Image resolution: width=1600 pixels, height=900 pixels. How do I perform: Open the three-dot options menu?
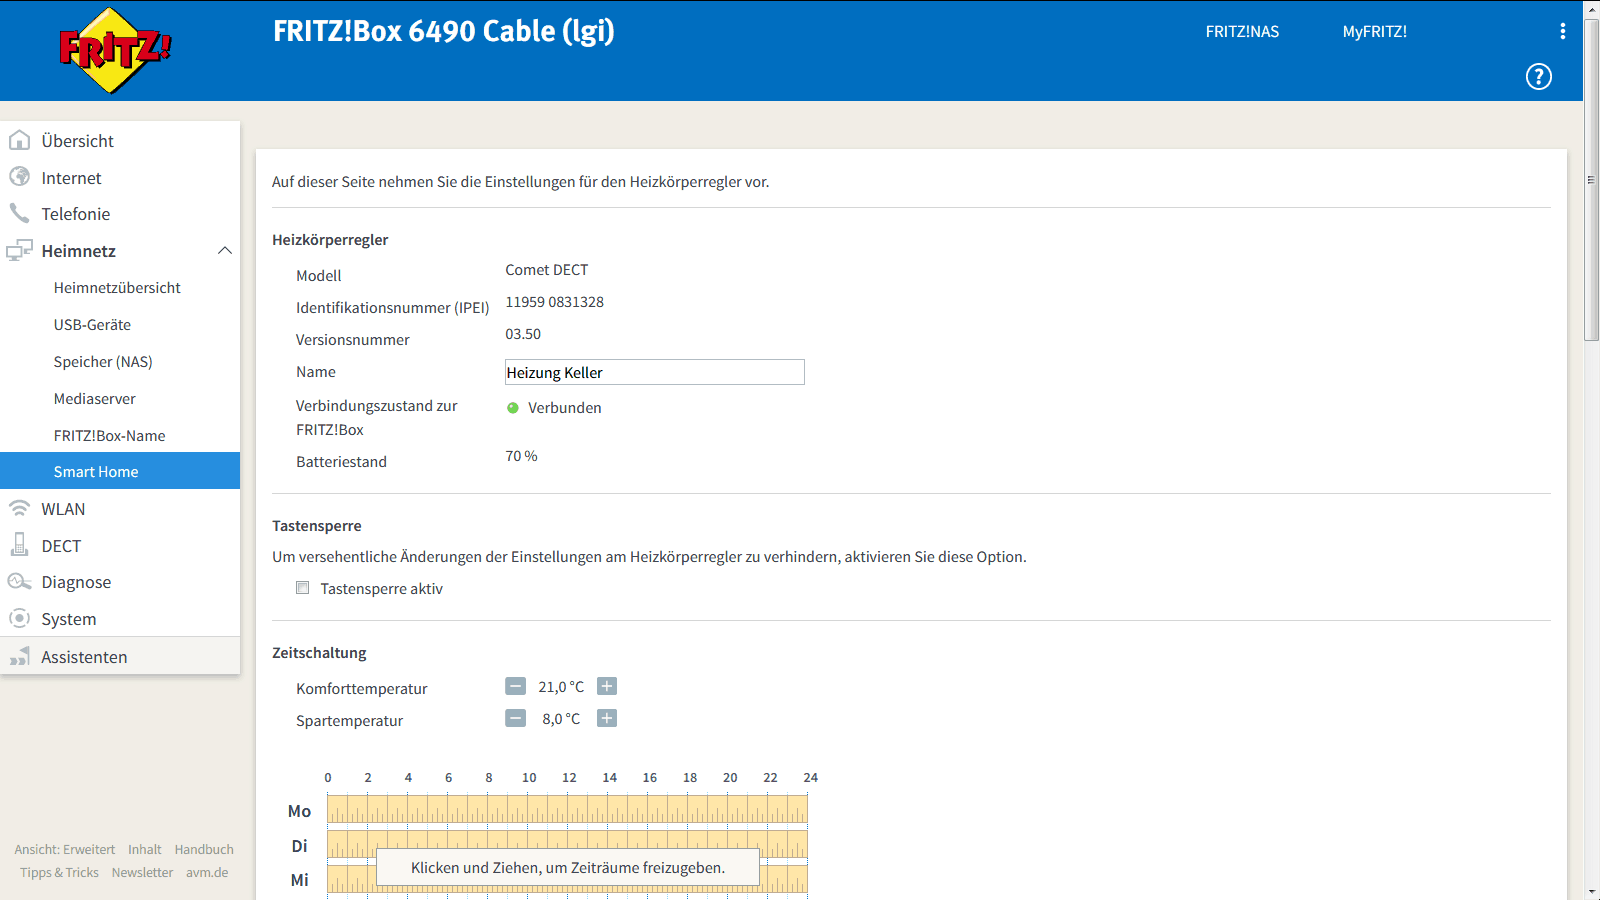1563,31
